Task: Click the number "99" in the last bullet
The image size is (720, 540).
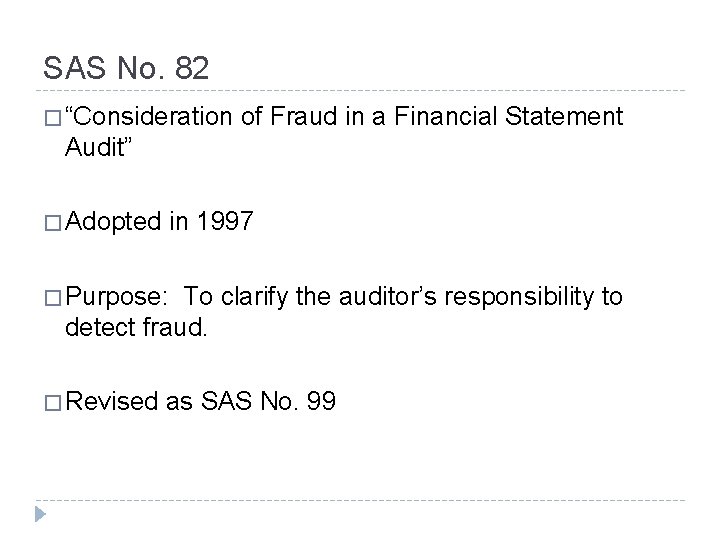Action: (x=321, y=401)
